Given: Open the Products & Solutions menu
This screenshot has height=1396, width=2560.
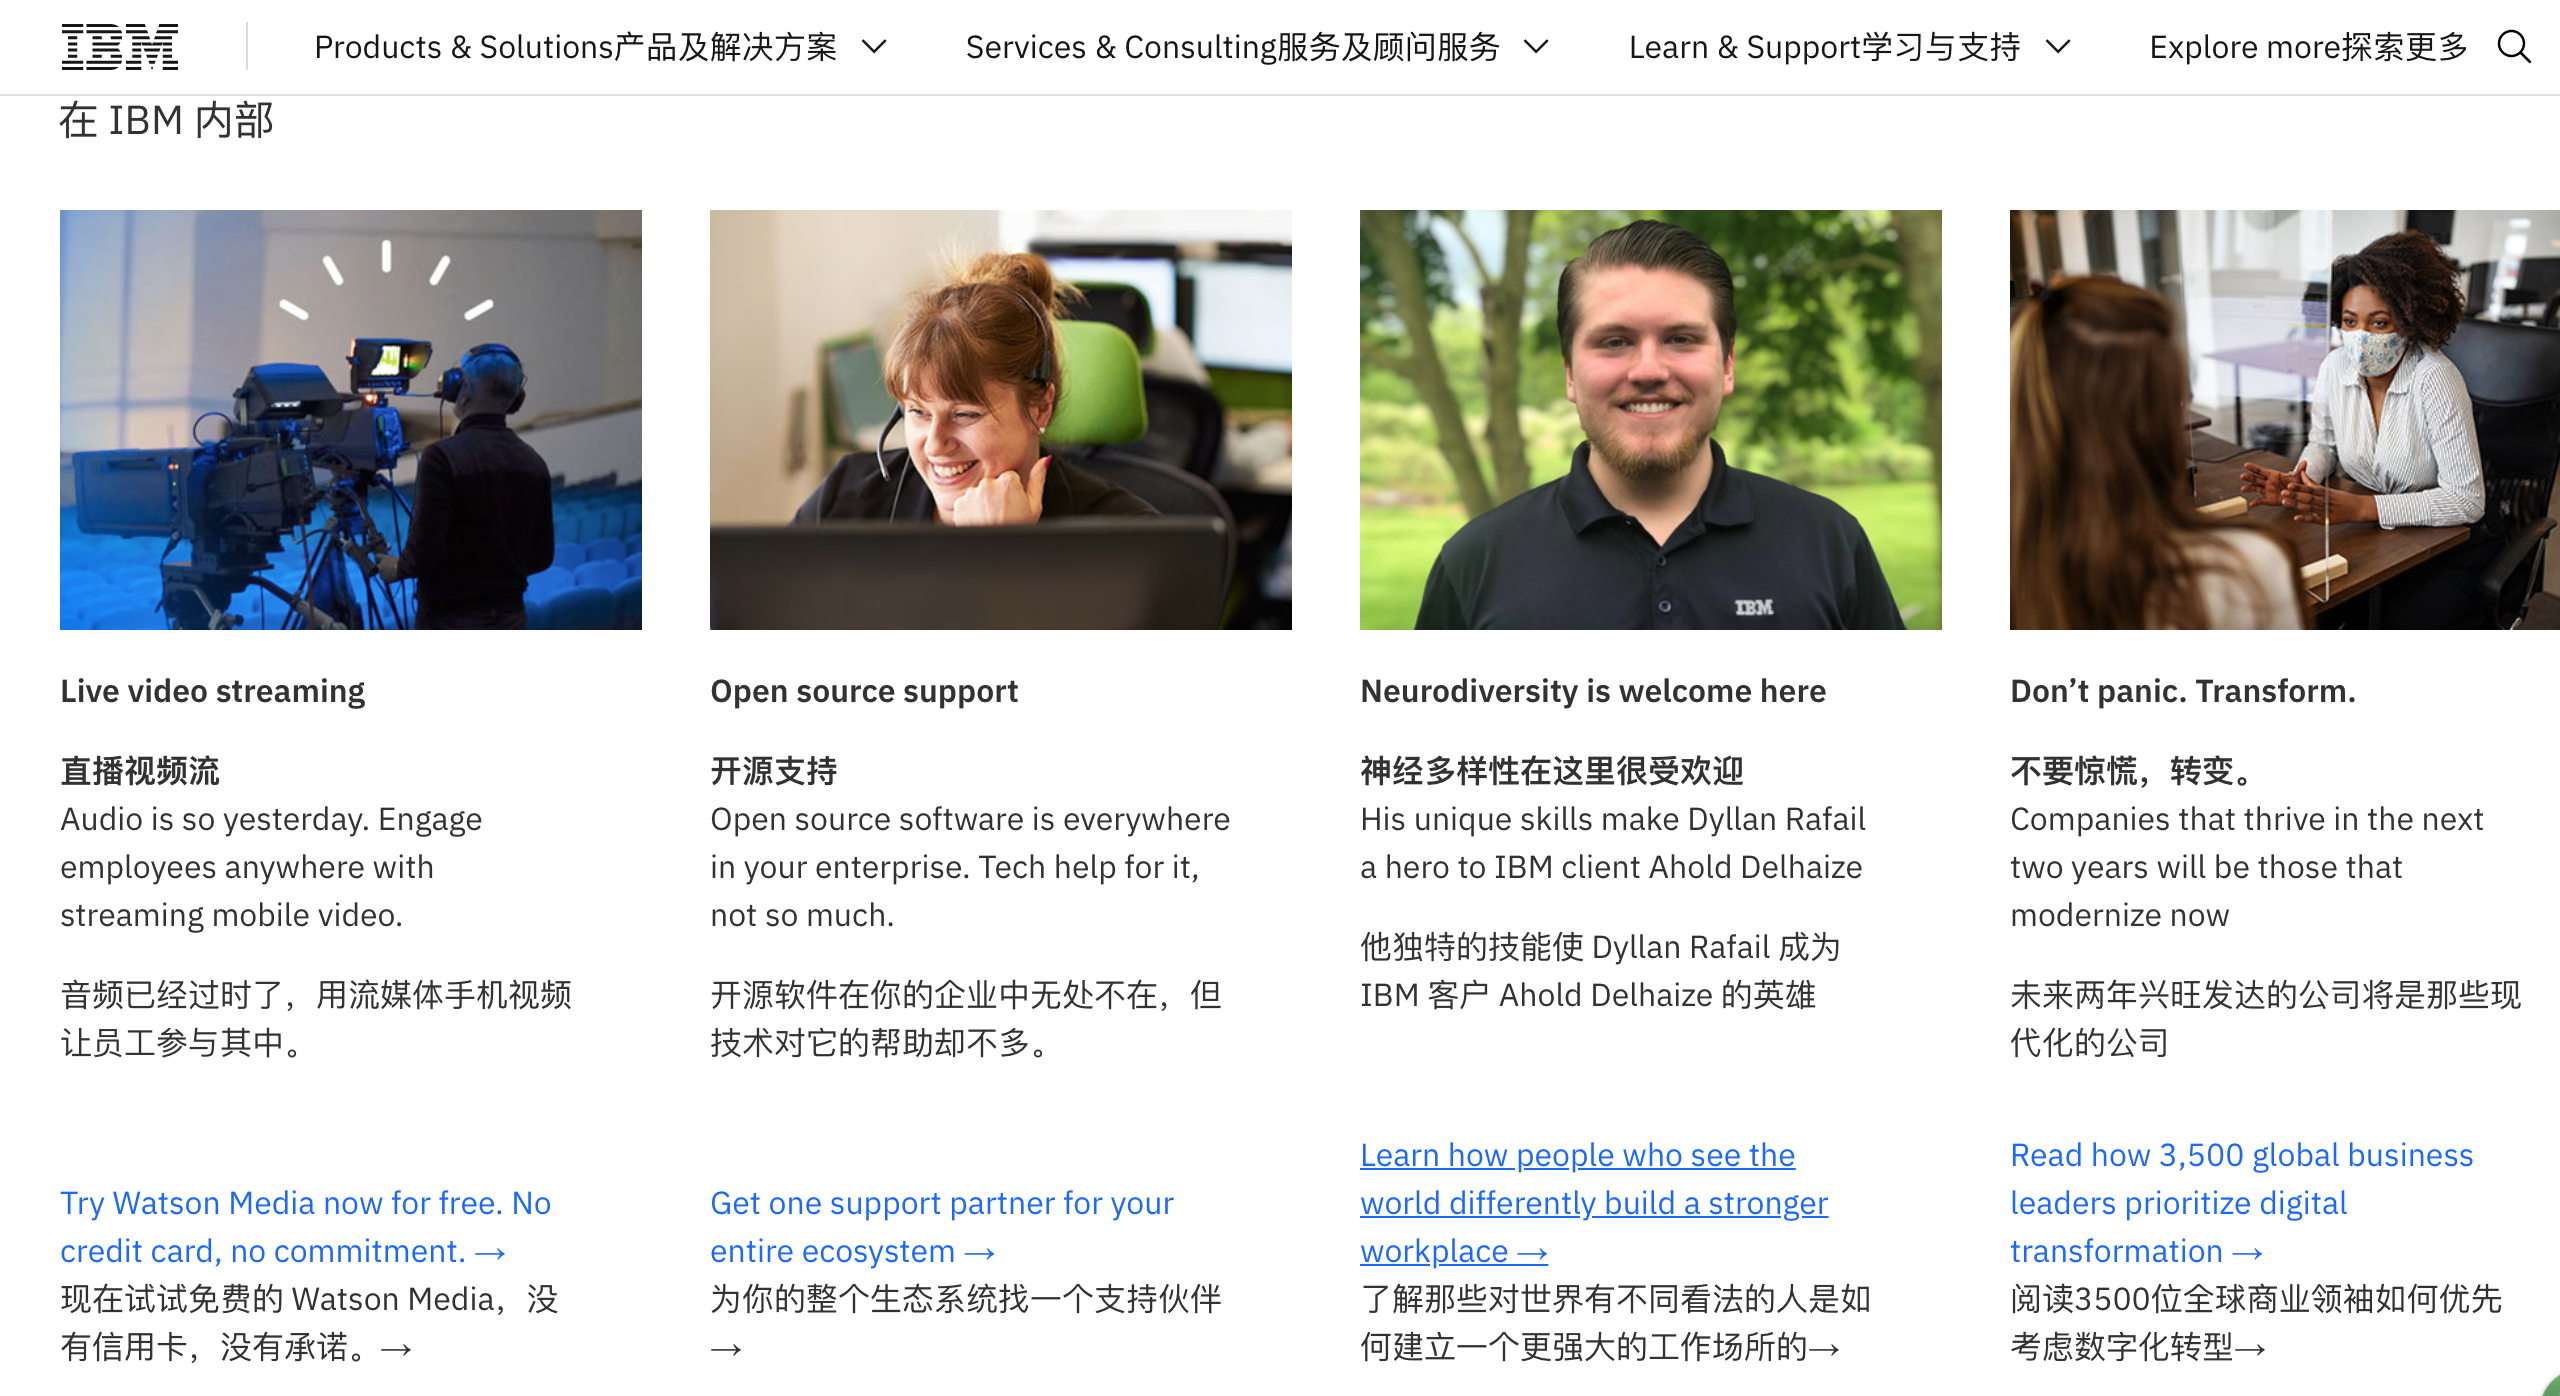Looking at the screenshot, I should [x=601, y=47].
